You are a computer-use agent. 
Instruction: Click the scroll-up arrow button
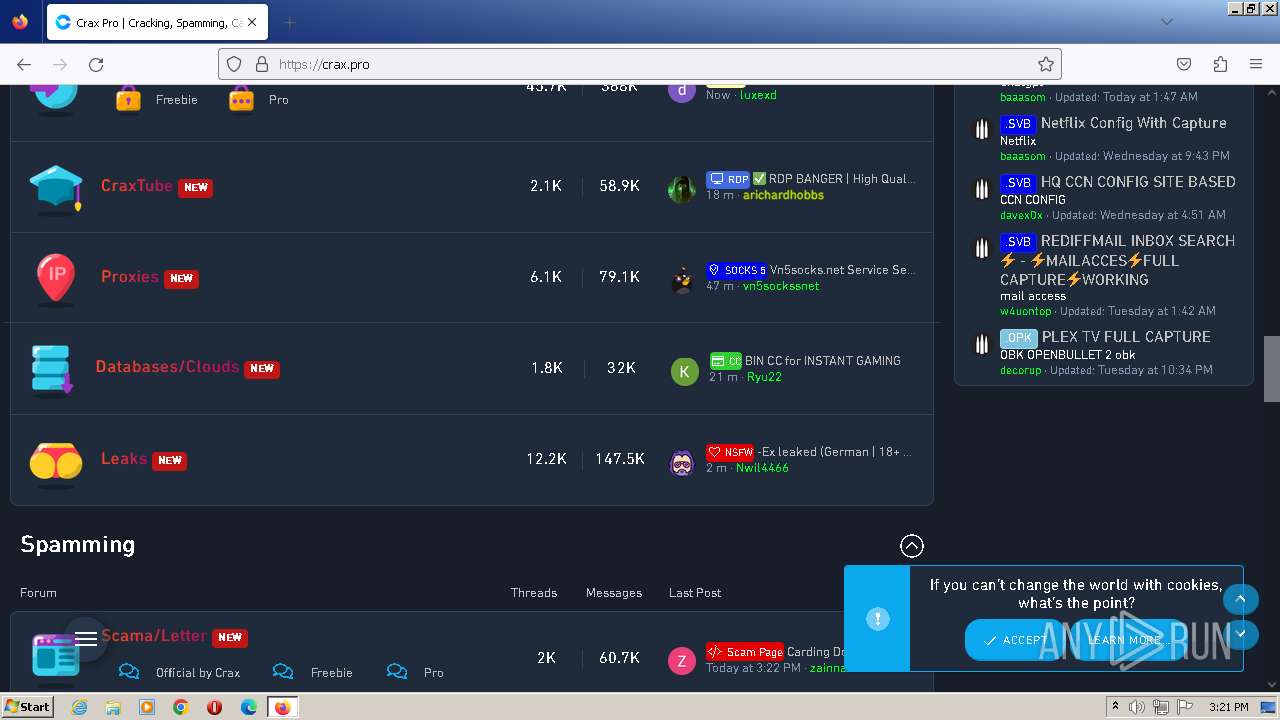(x=1240, y=599)
